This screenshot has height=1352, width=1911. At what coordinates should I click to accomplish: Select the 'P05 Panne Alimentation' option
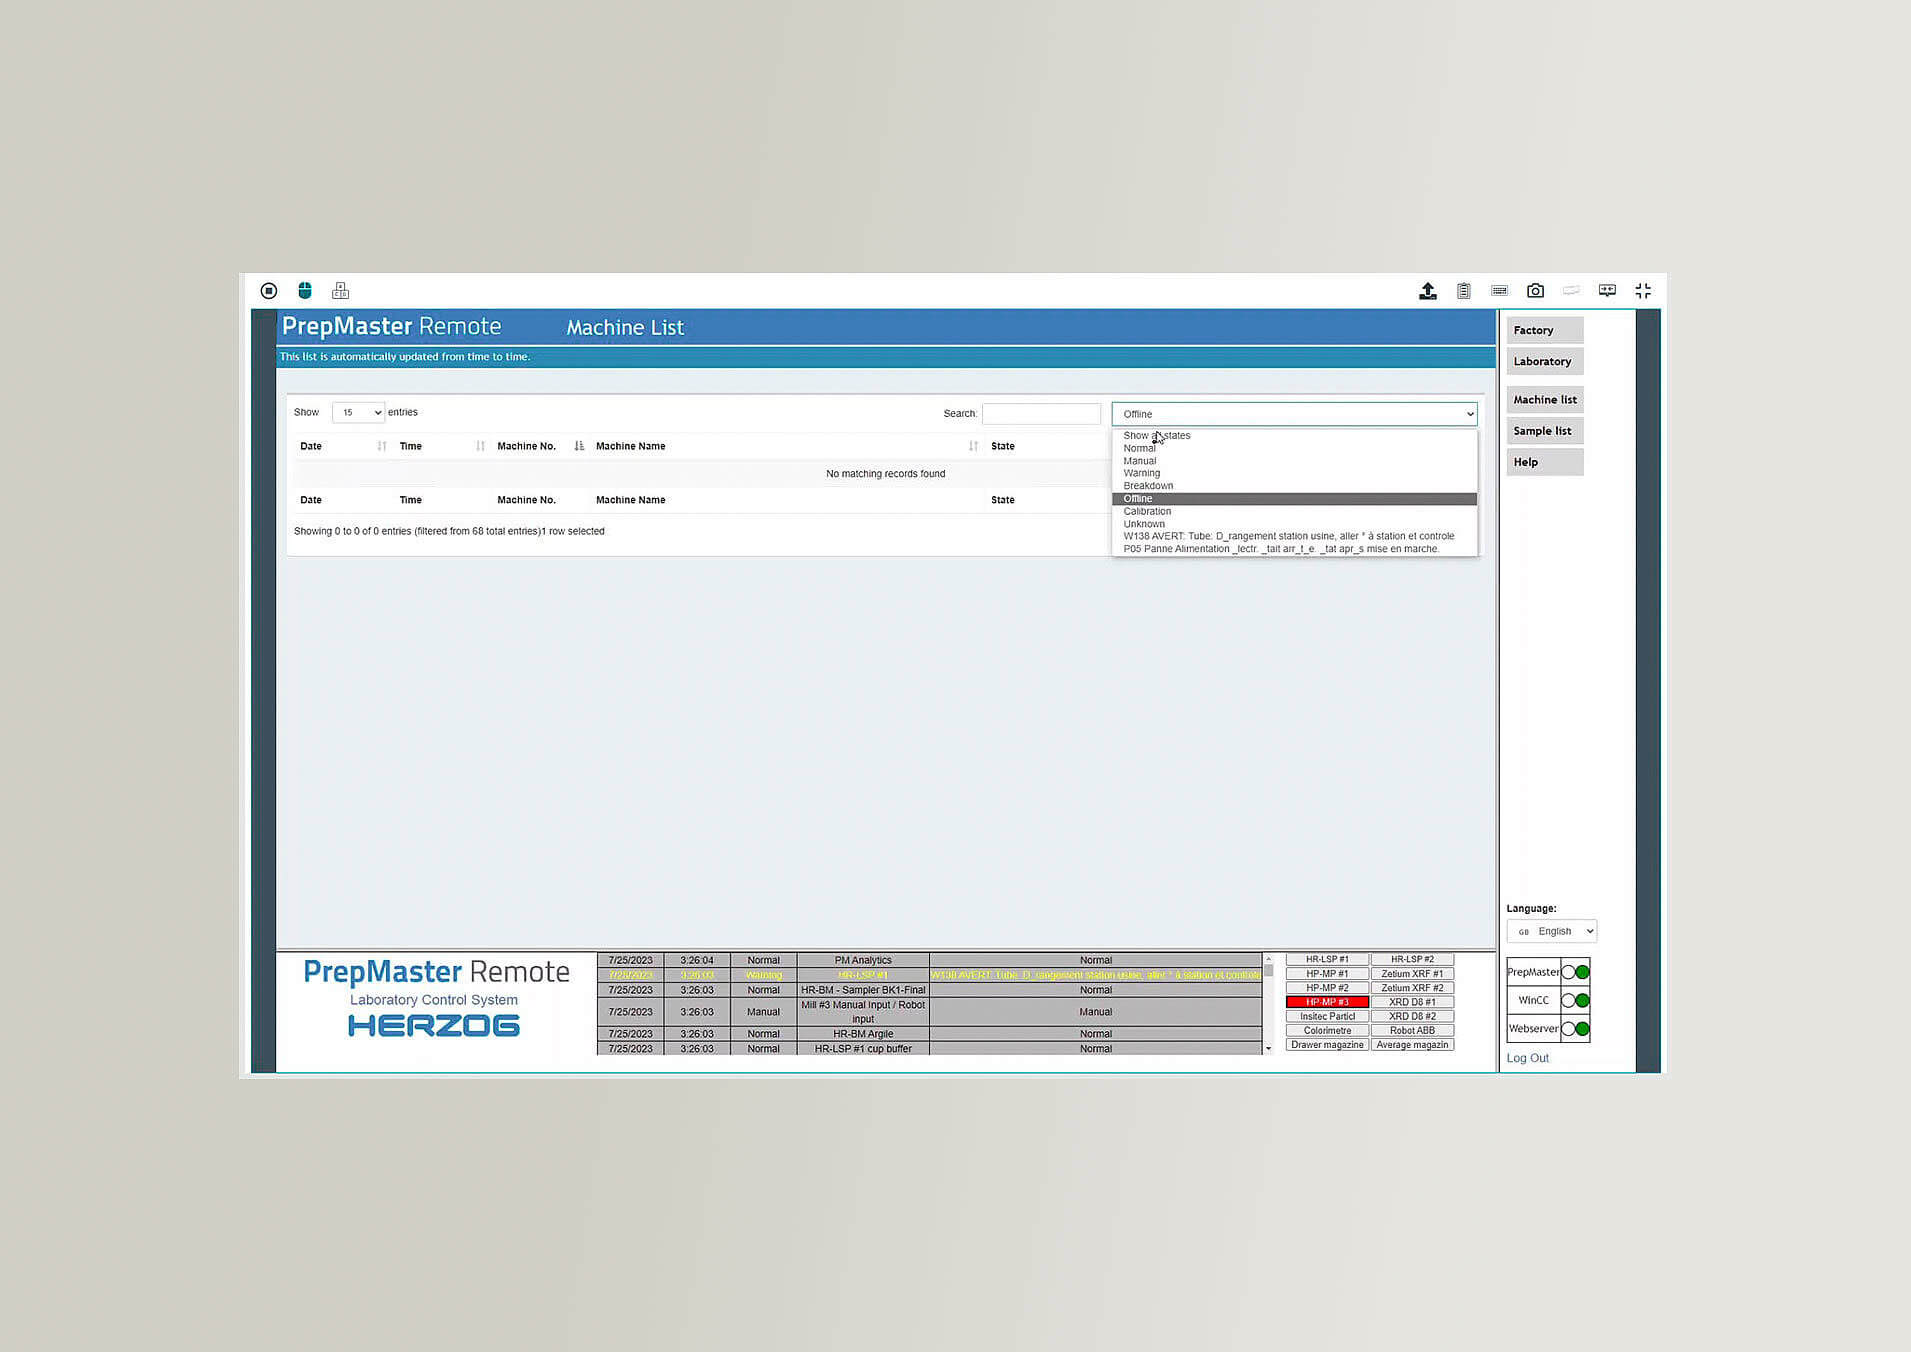click(1294, 549)
